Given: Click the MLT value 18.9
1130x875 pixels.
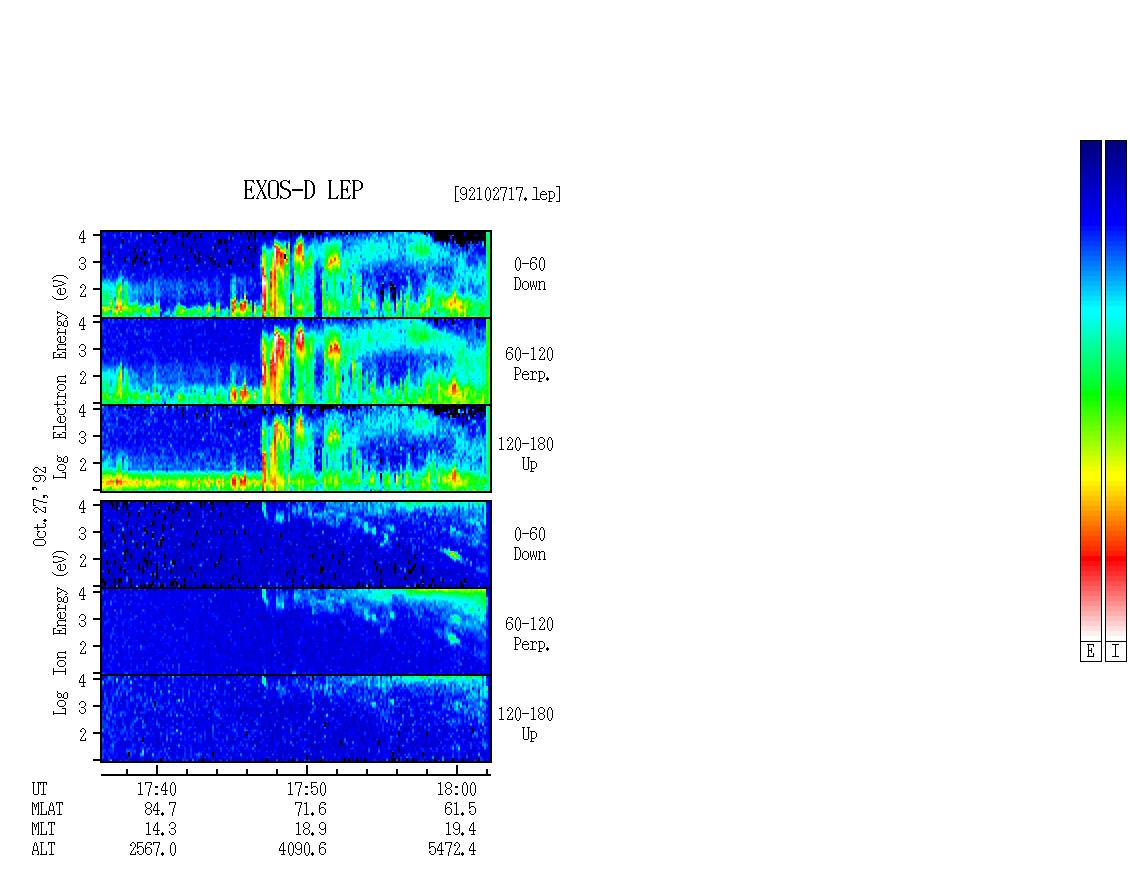Looking at the screenshot, I should pyautogui.click(x=310, y=830).
